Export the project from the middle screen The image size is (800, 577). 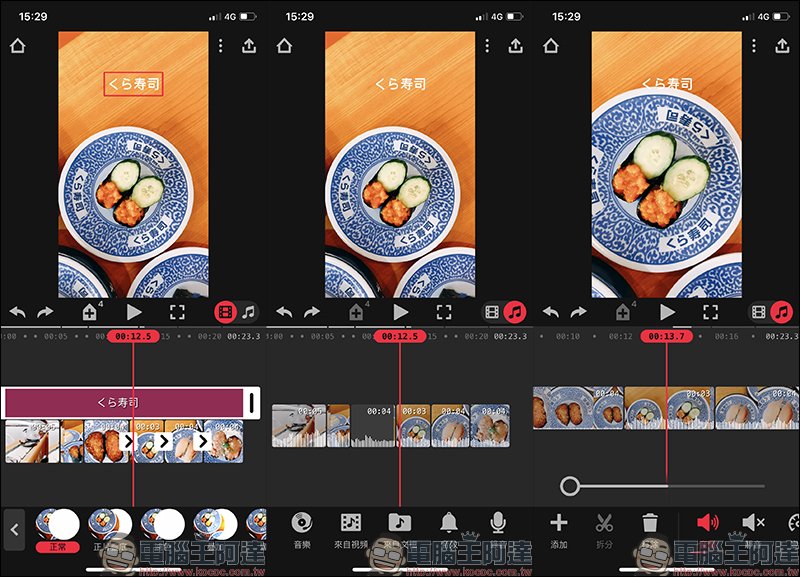516,46
